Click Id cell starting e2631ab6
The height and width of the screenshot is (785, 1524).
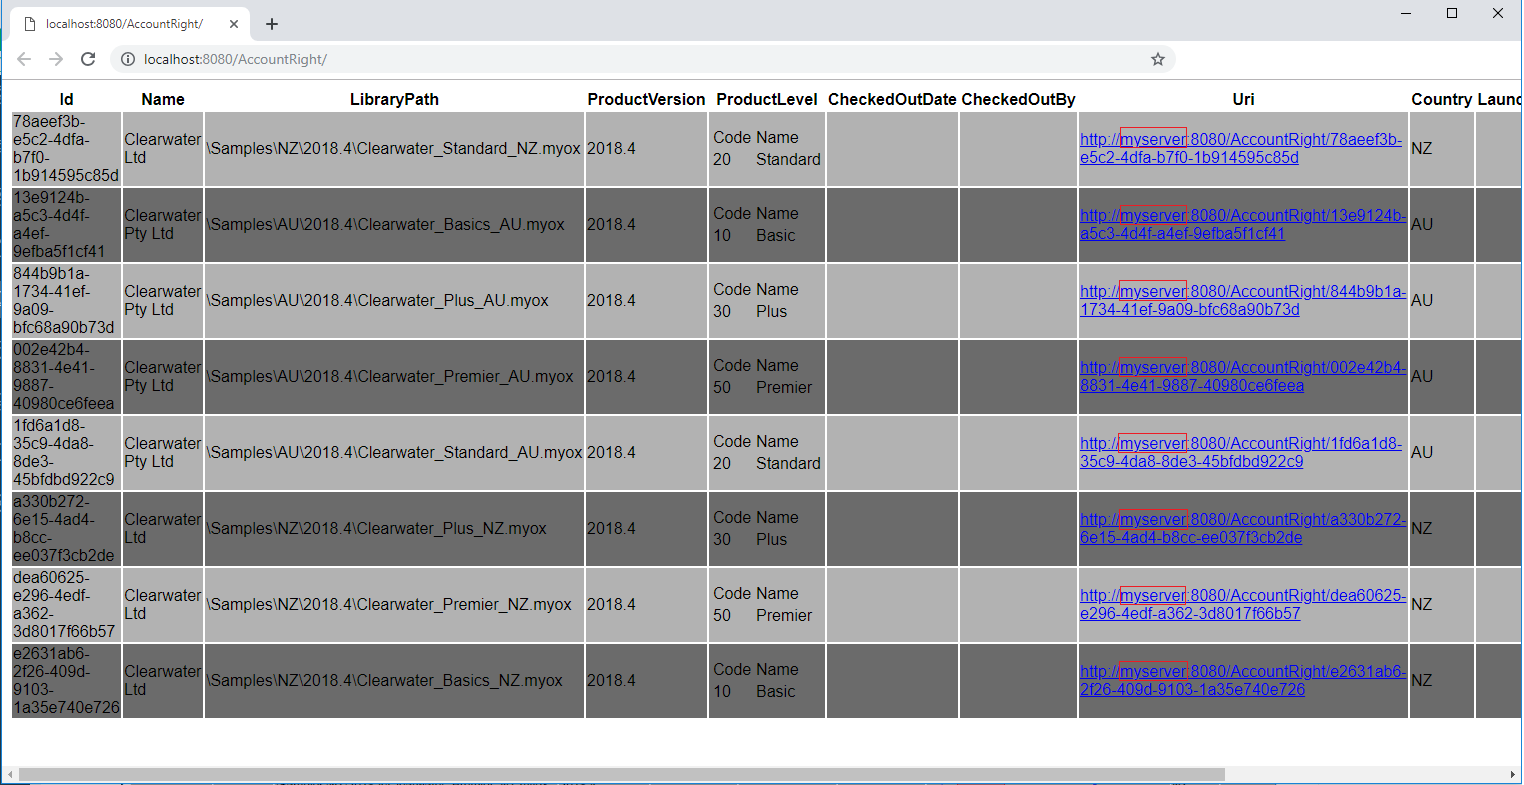coord(66,680)
